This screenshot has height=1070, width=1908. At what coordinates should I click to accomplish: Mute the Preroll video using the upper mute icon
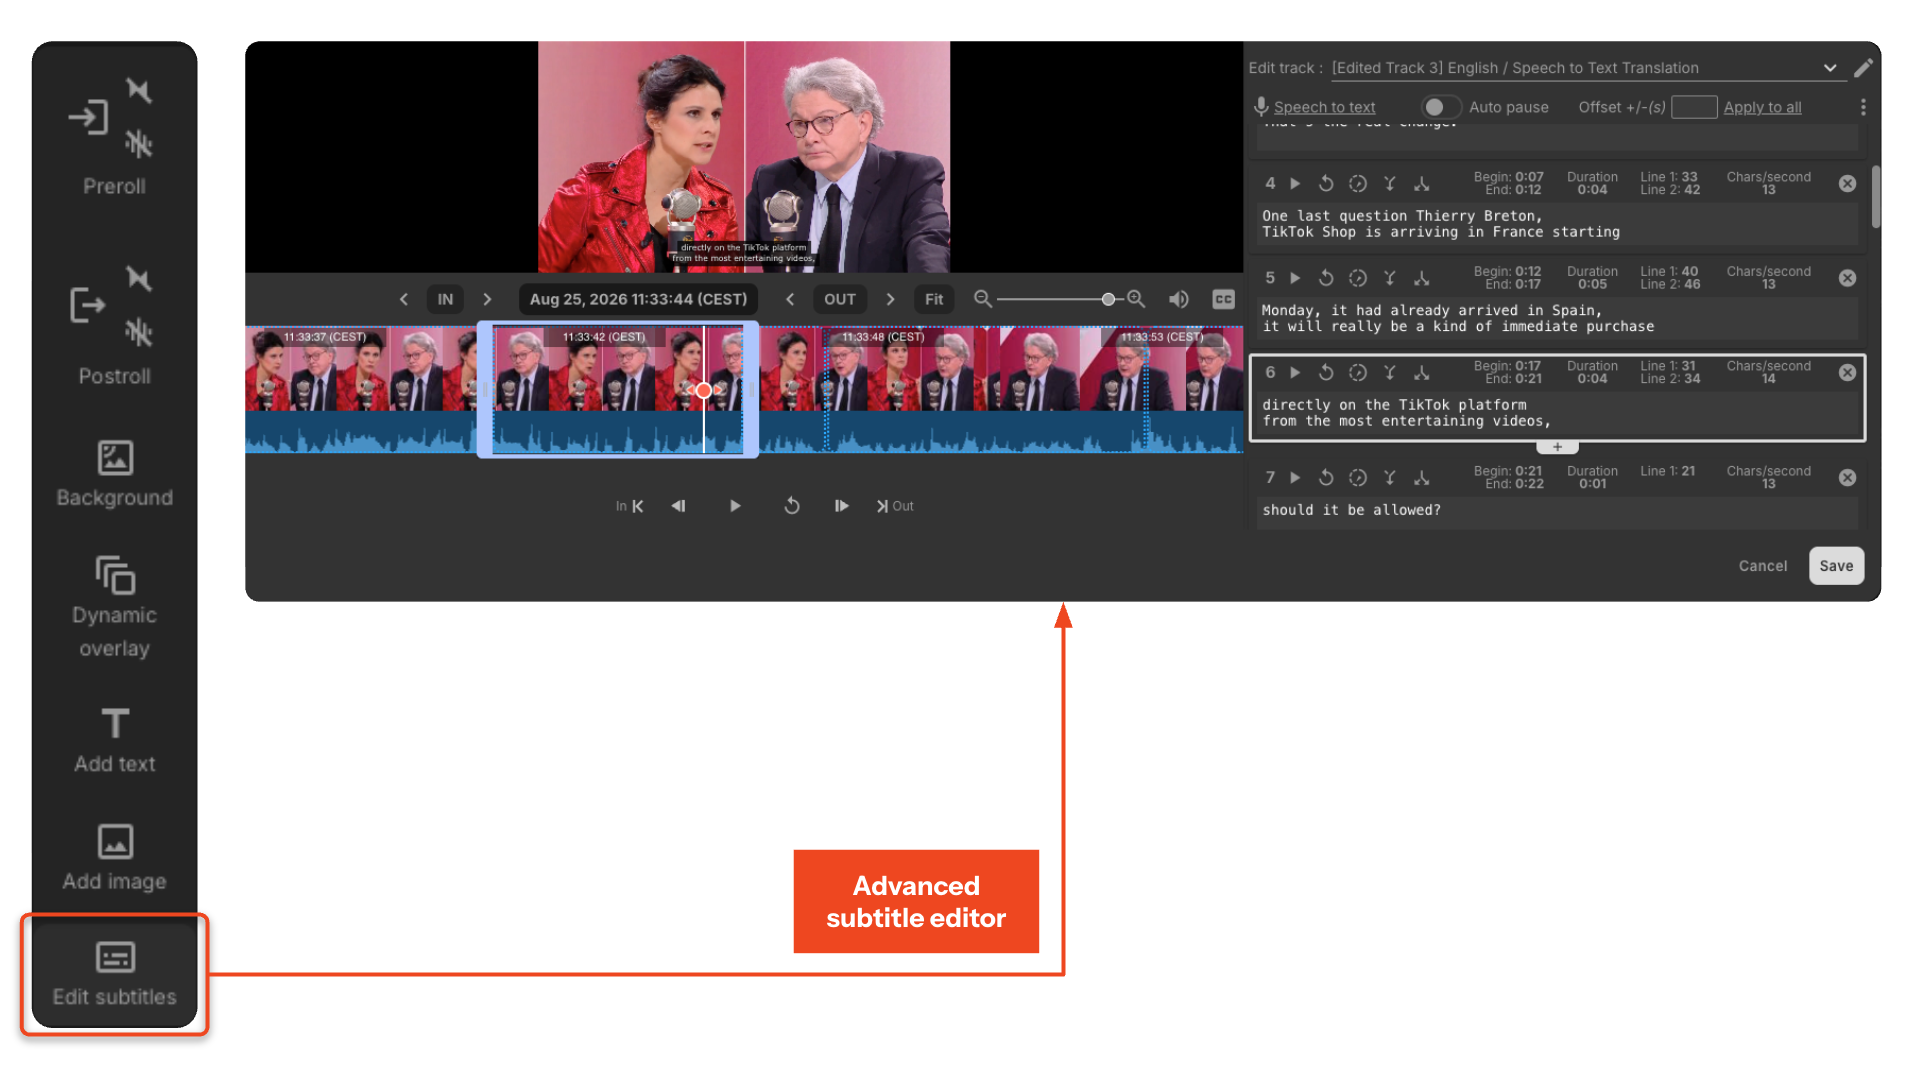139,91
